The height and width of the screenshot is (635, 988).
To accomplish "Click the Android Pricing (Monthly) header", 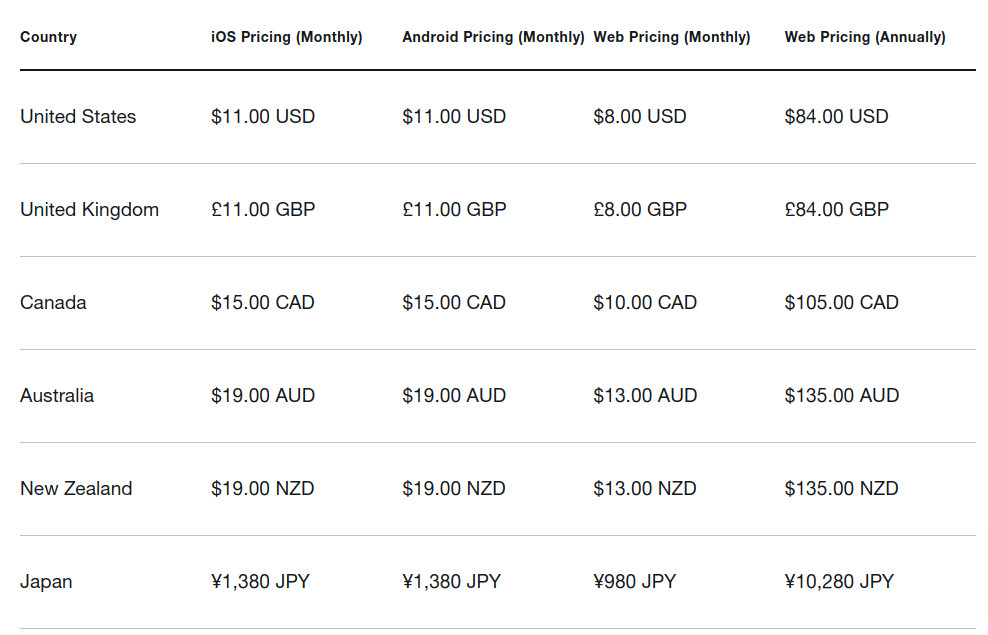I will click(x=493, y=37).
